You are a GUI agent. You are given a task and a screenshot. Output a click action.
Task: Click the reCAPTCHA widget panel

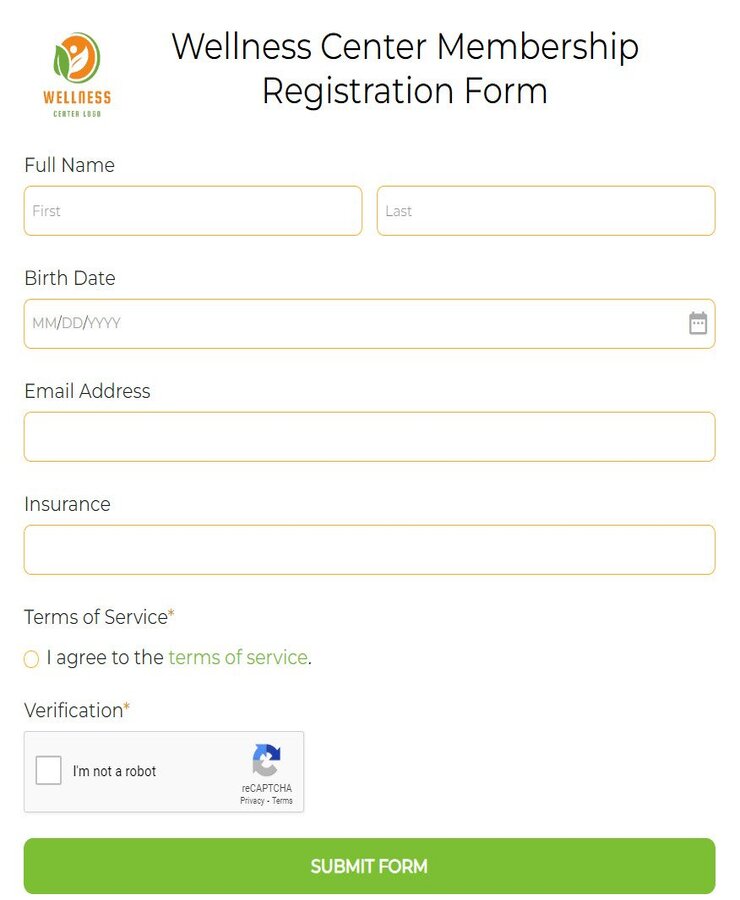click(x=164, y=772)
